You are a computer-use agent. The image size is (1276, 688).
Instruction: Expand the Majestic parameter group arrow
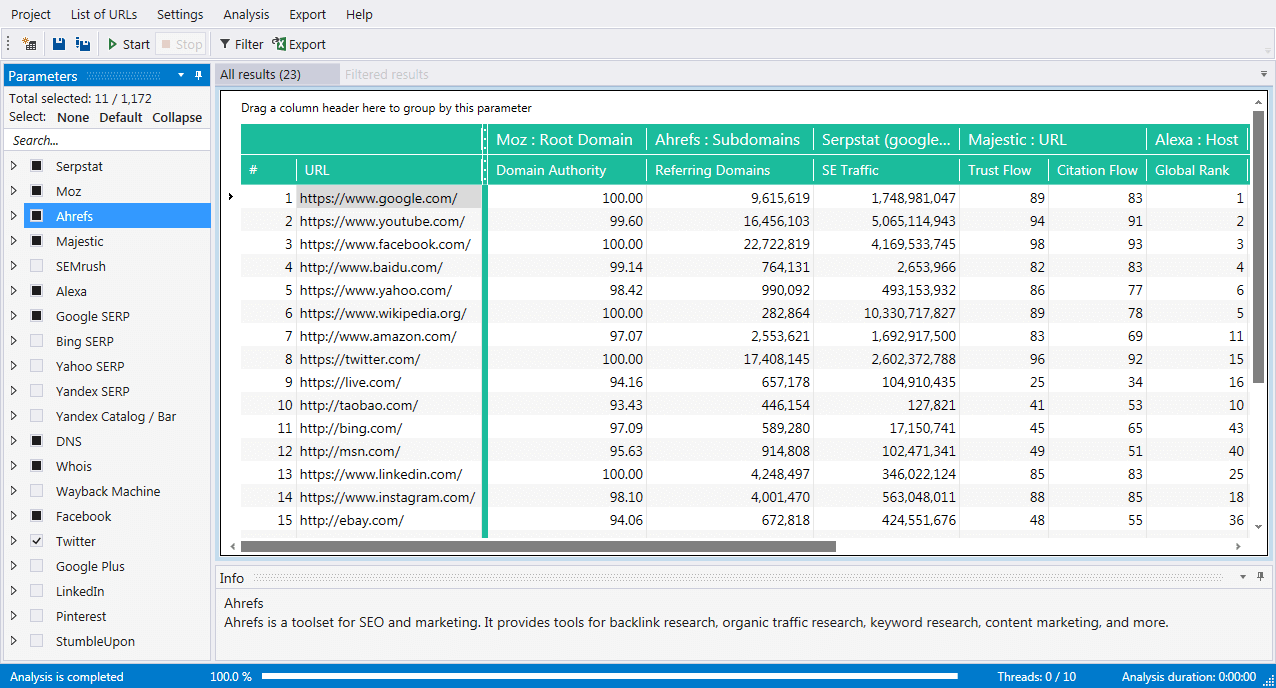[14, 241]
